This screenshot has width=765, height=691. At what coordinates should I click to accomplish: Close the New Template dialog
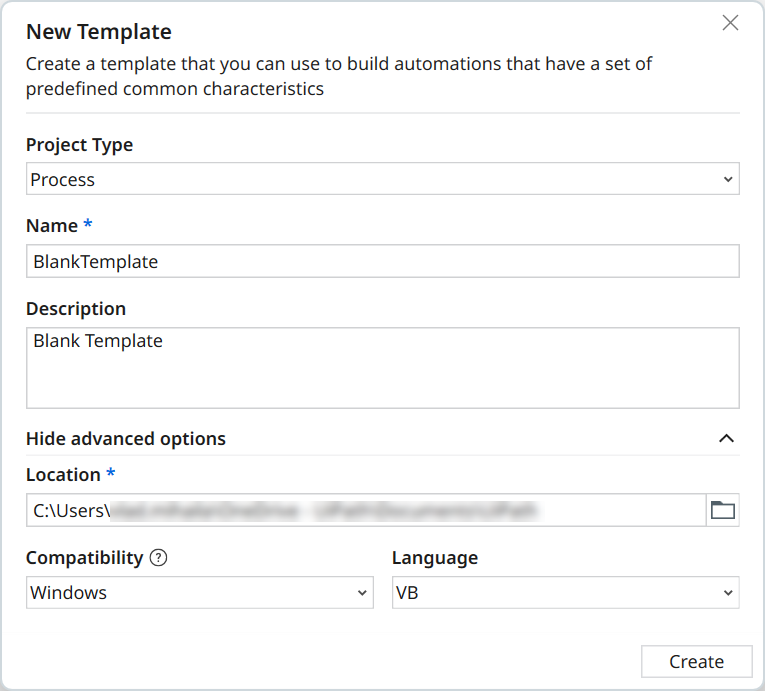pos(730,23)
